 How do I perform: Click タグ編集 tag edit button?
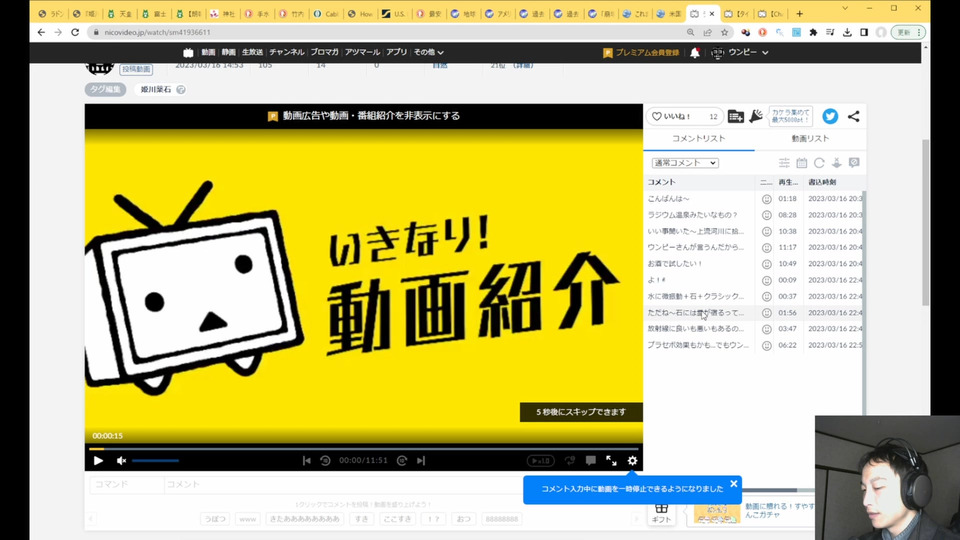click(105, 89)
